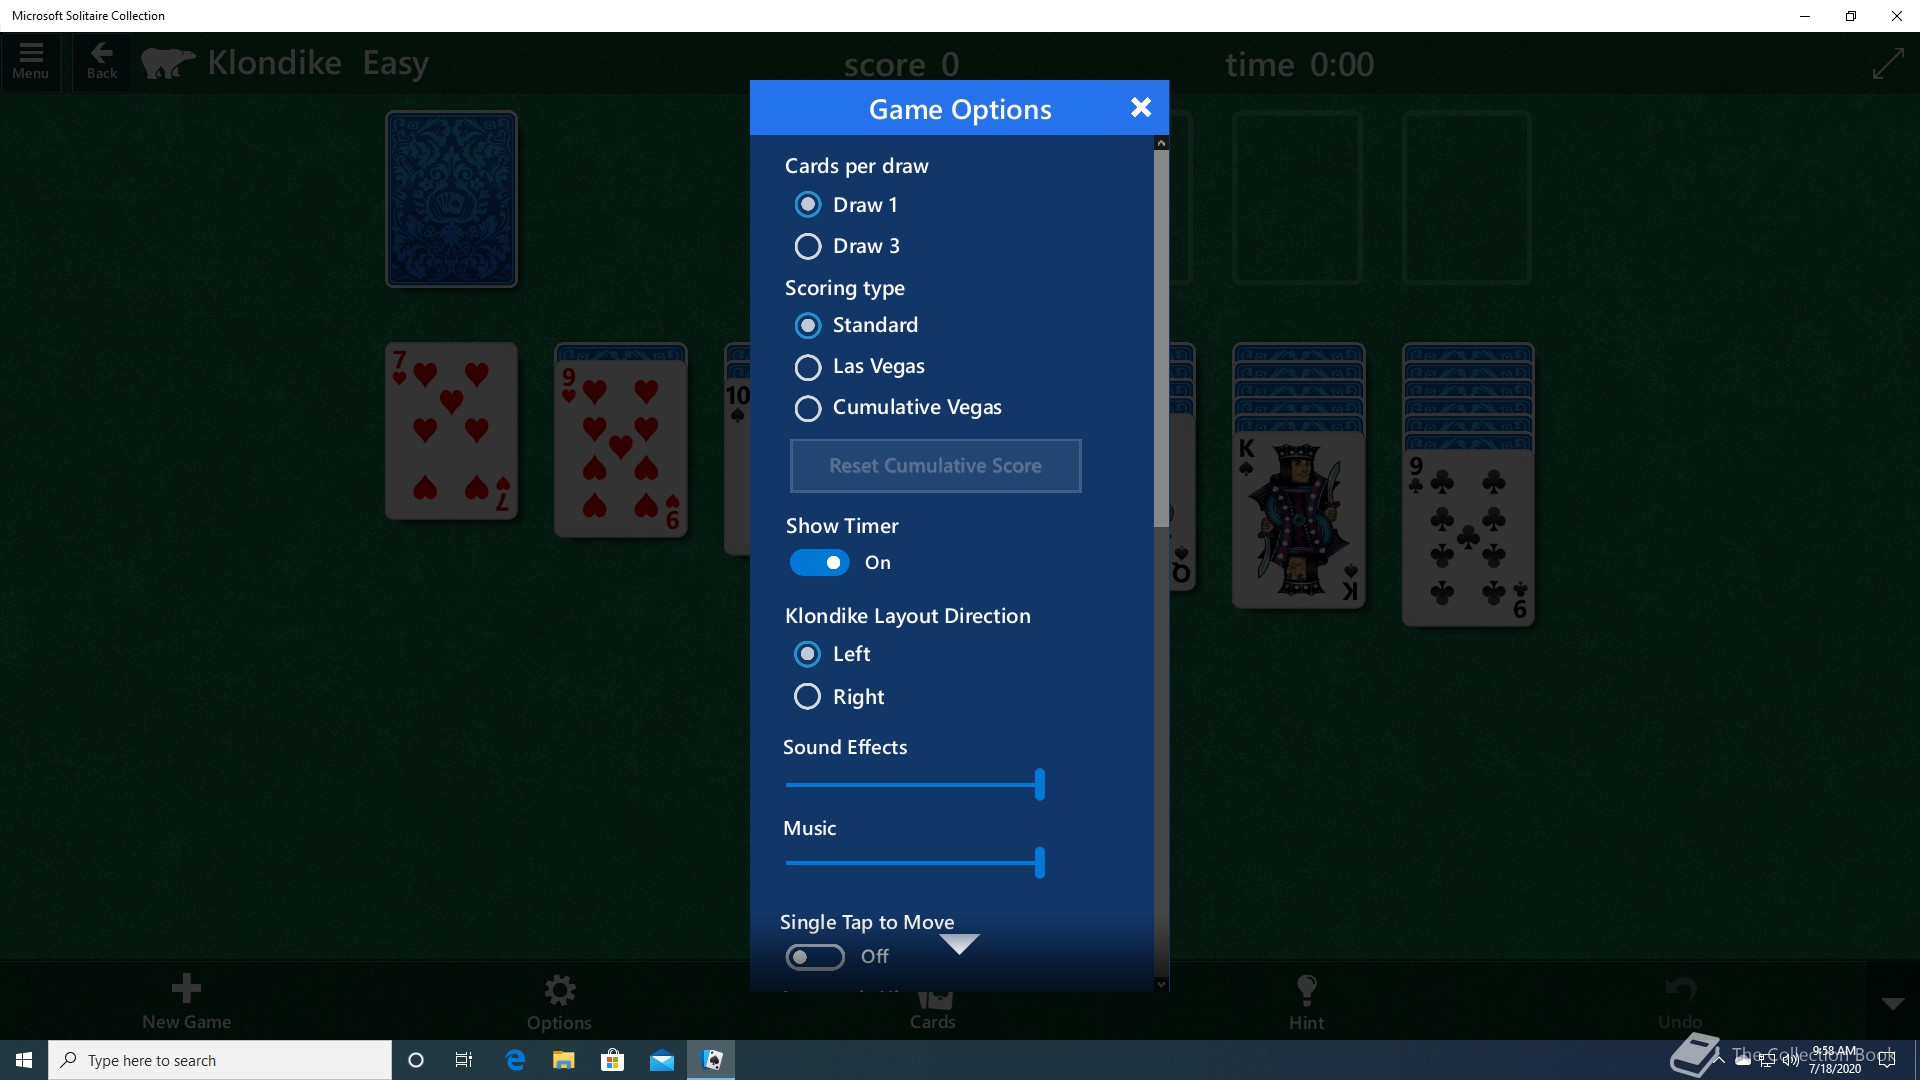Viewport: 1920px width, 1080px height.
Task: Close the Game Options dialog
Action: (1141, 108)
